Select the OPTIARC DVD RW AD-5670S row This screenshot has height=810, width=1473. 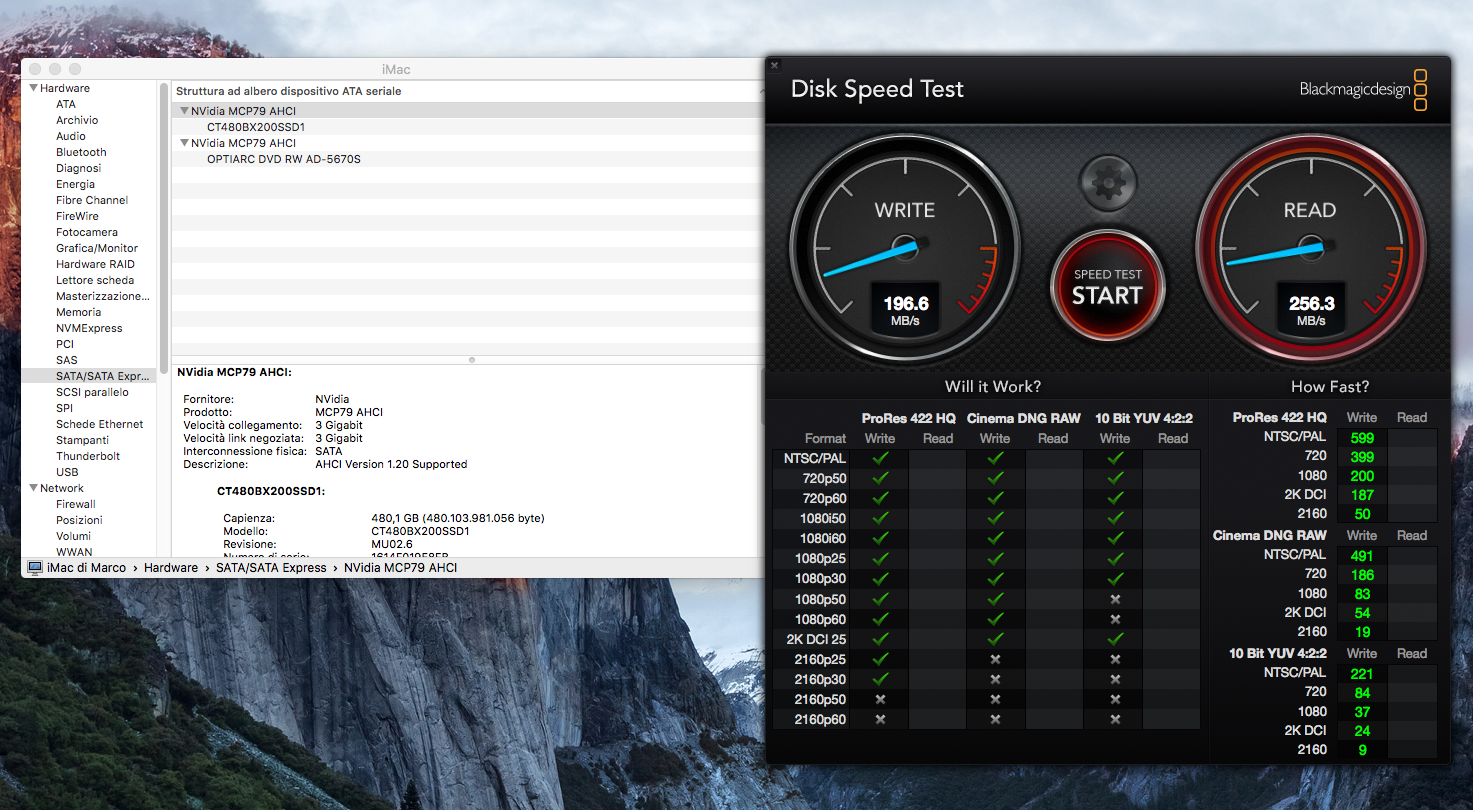click(x=468, y=159)
